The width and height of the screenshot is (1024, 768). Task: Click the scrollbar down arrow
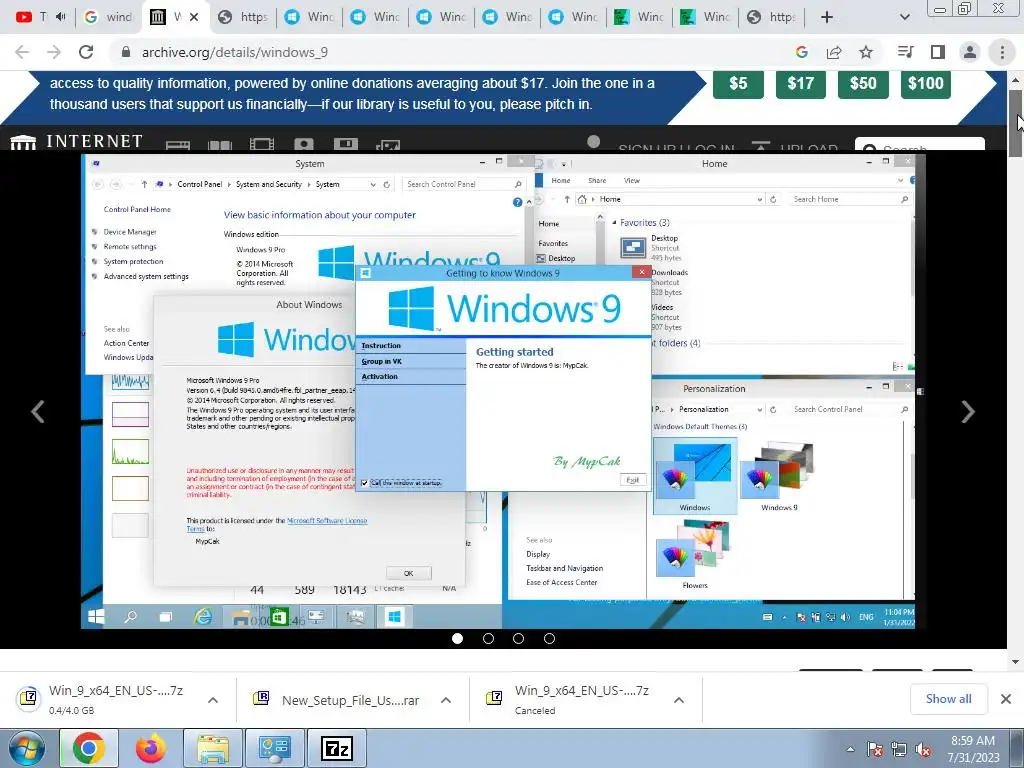click(1015, 661)
